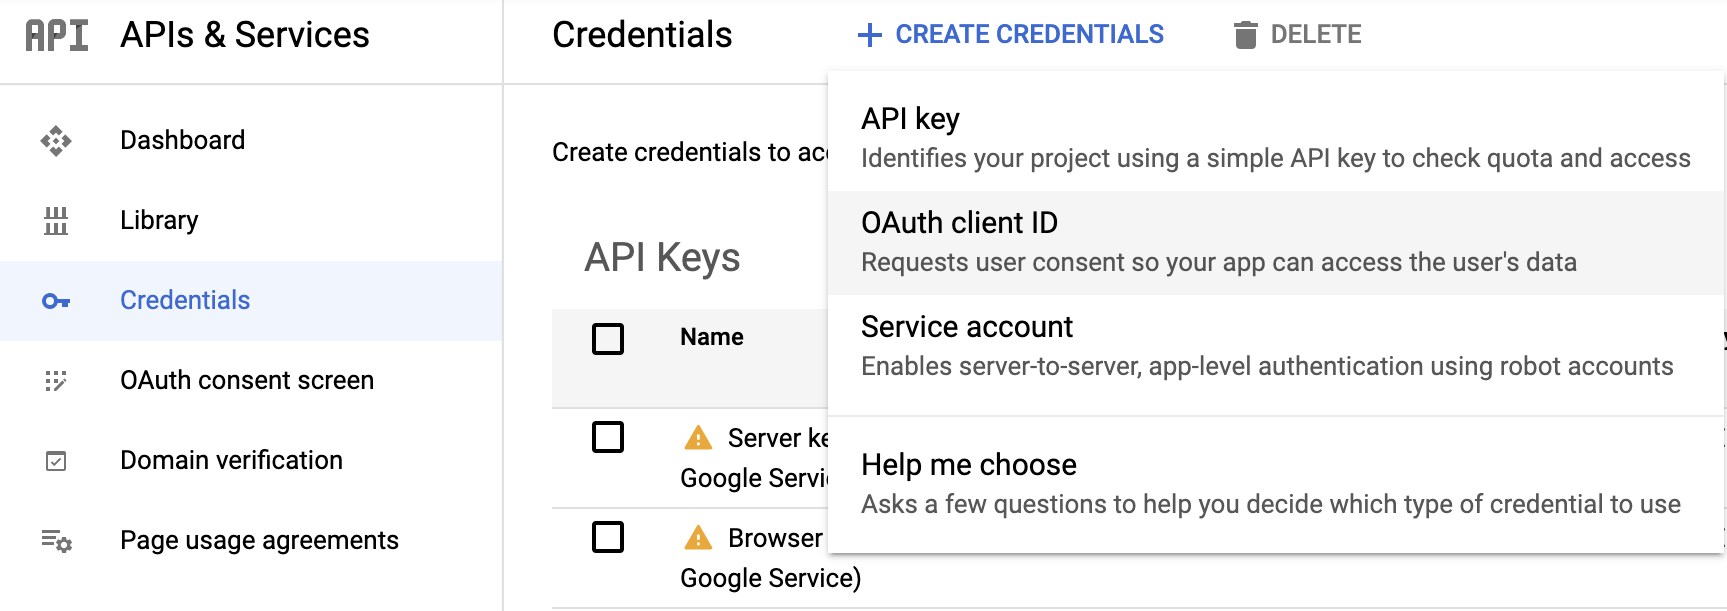The height and width of the screenshot is (611, 1727).
Task: Select the Library icon
Action: (x=55, y=220)
